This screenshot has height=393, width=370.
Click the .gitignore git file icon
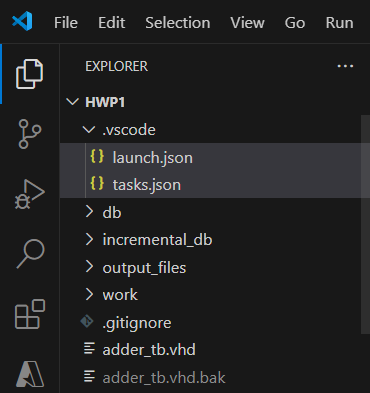(x=87, y=321)
